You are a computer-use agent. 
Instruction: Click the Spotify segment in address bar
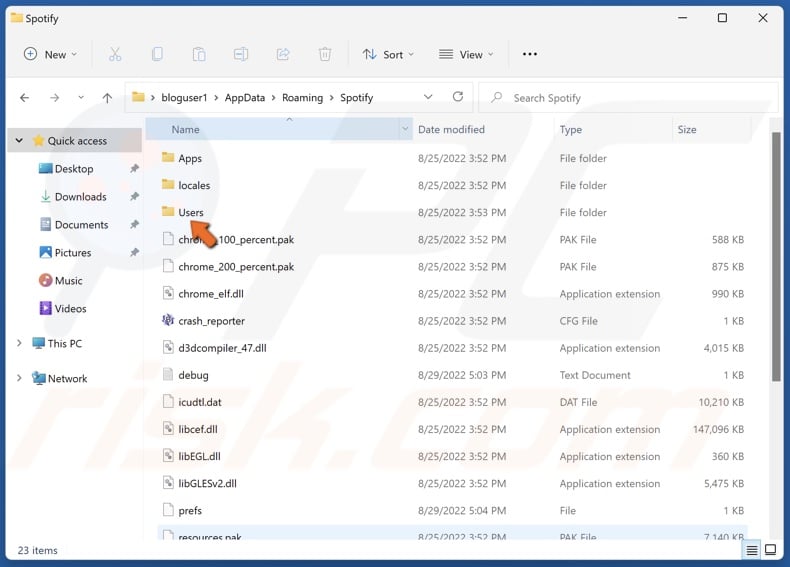click(356, 97)
